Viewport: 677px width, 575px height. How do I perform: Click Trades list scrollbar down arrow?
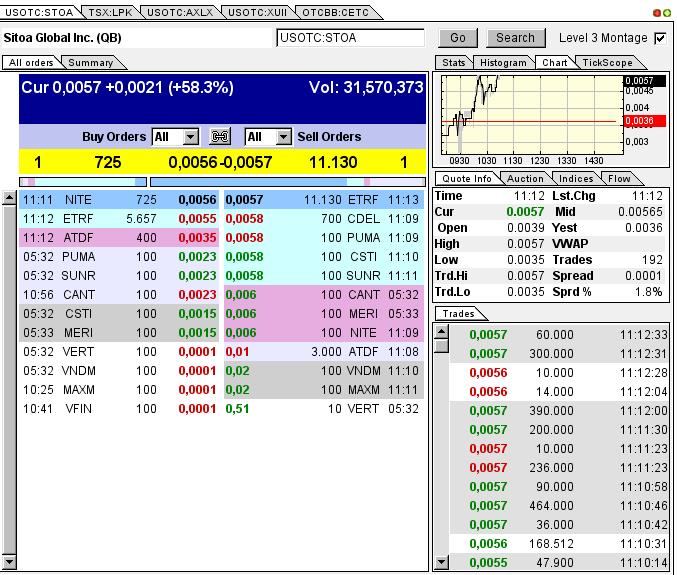[441, 562]
